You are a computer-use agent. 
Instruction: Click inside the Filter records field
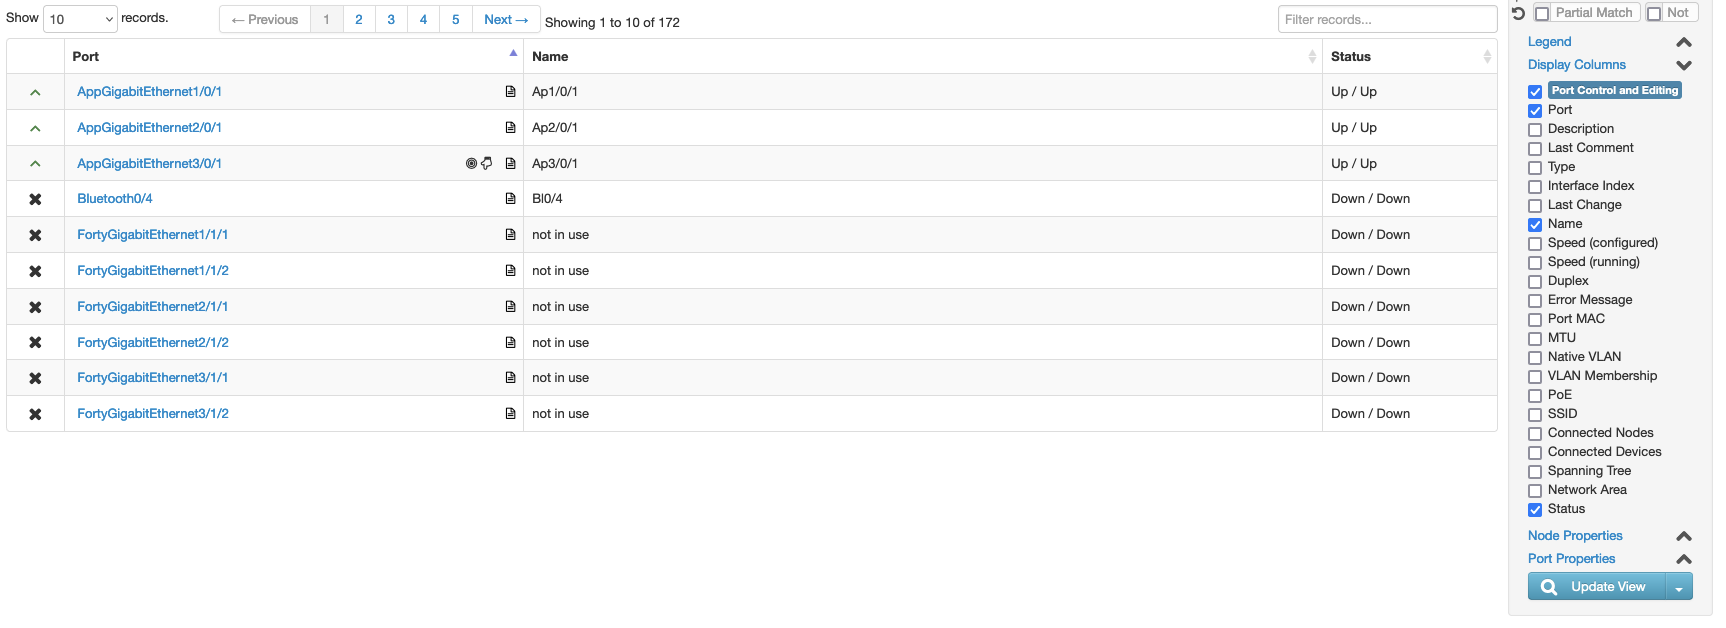click(1388, 18)
